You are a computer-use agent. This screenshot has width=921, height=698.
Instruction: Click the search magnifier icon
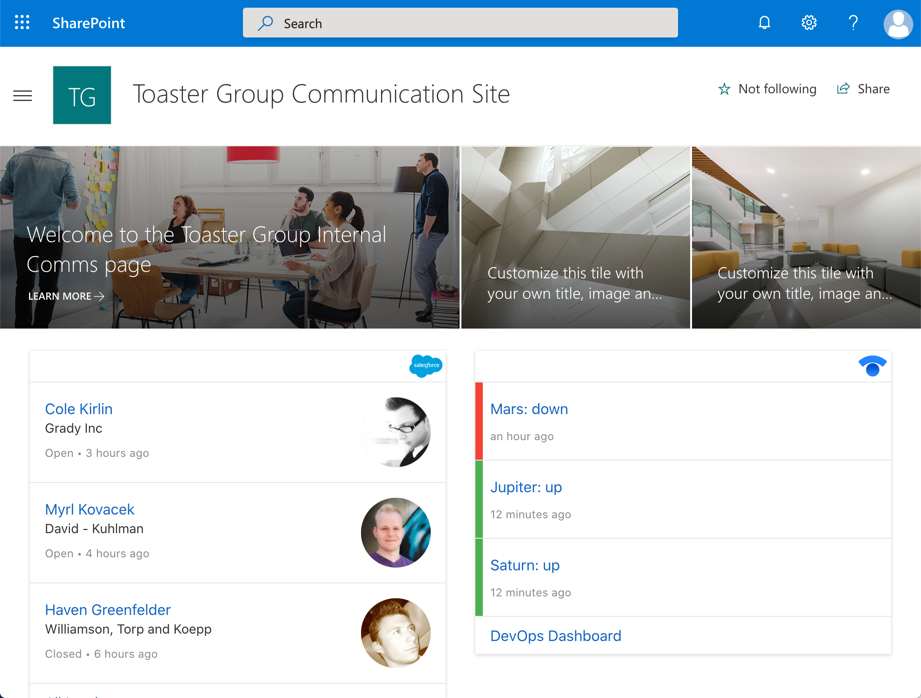(265, 23)
